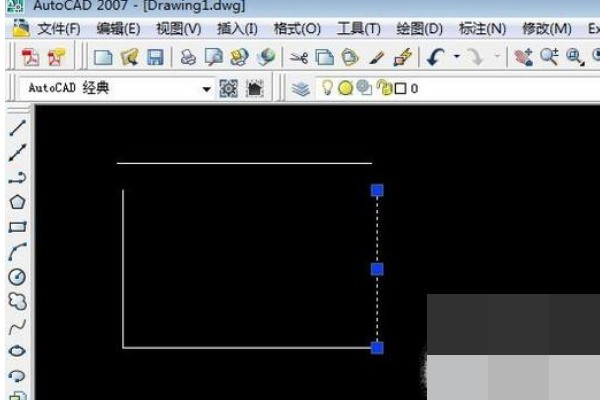Click the Match Properties brush icon
Screen dimensions: 600x400
pos(377,58)
